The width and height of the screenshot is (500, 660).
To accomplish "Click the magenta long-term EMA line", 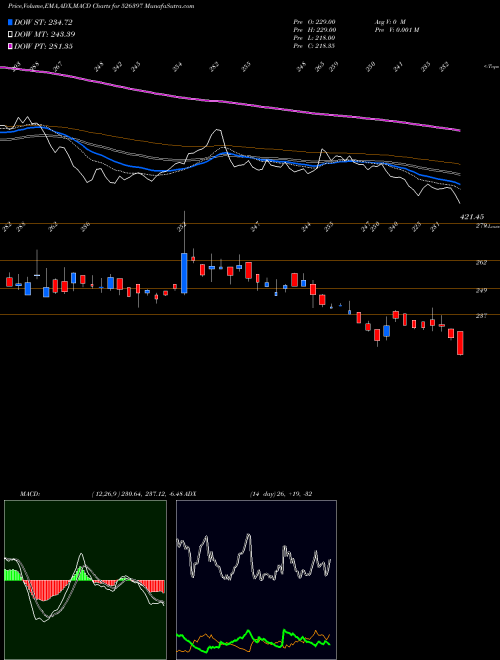I will (x=229, y=101).
